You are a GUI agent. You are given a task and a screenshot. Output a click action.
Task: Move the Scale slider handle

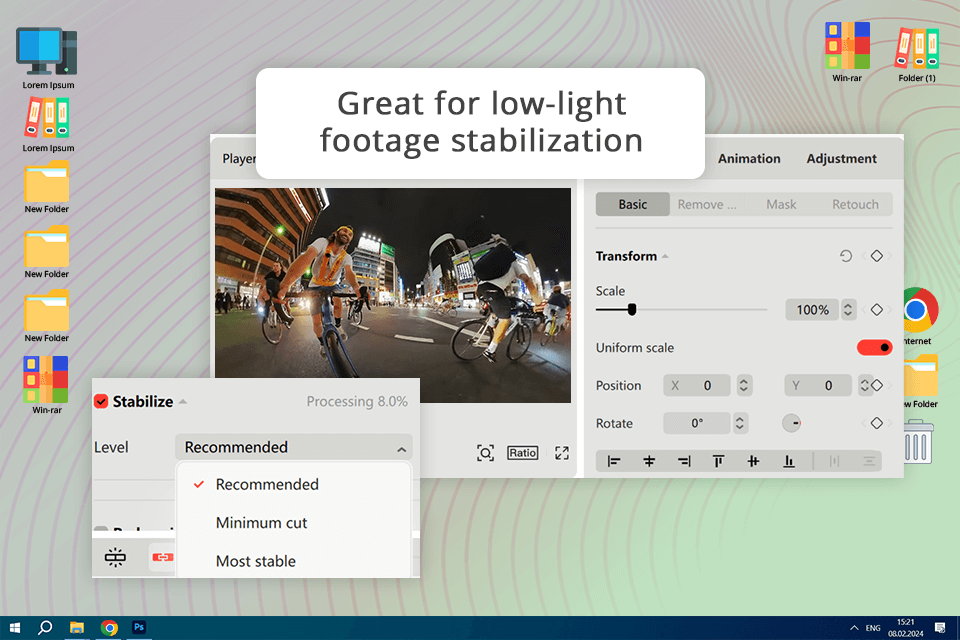(632, 310)
